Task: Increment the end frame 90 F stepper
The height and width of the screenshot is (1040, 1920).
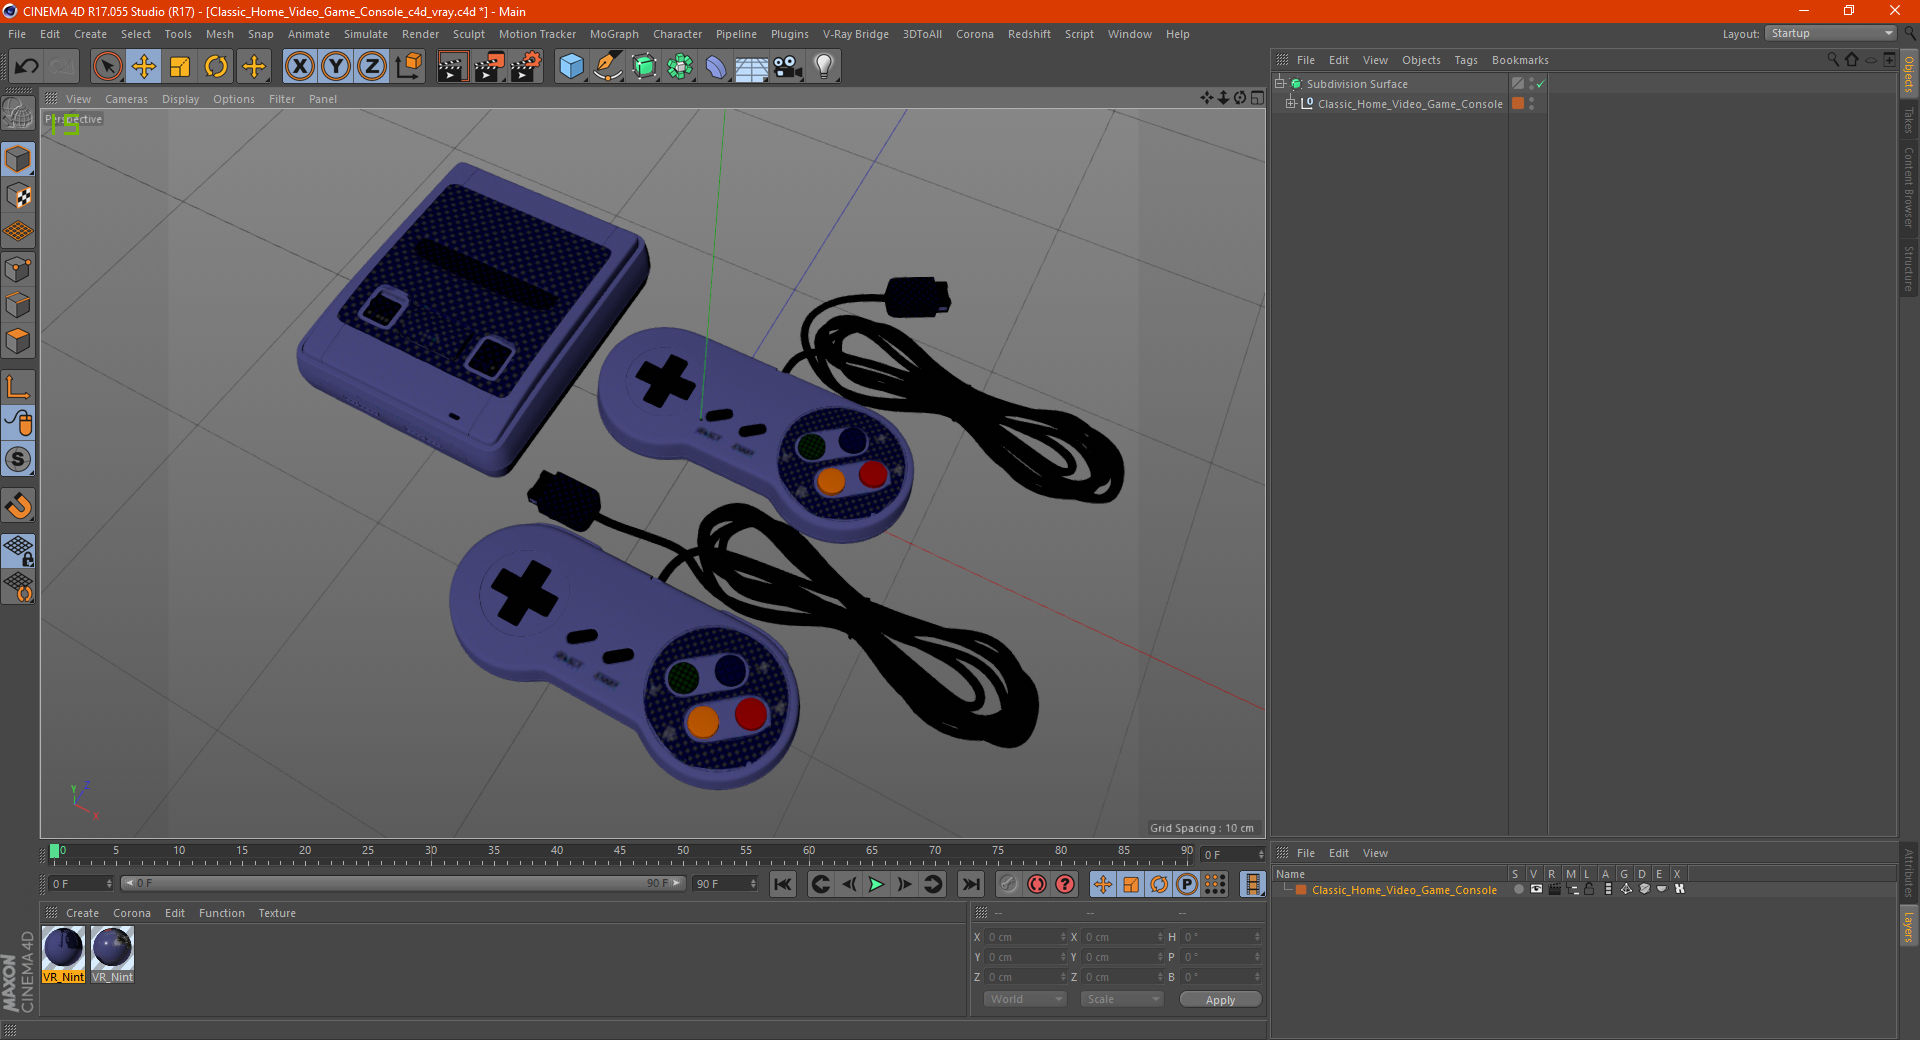Action: pyautogui.click(x=754, y=880)
